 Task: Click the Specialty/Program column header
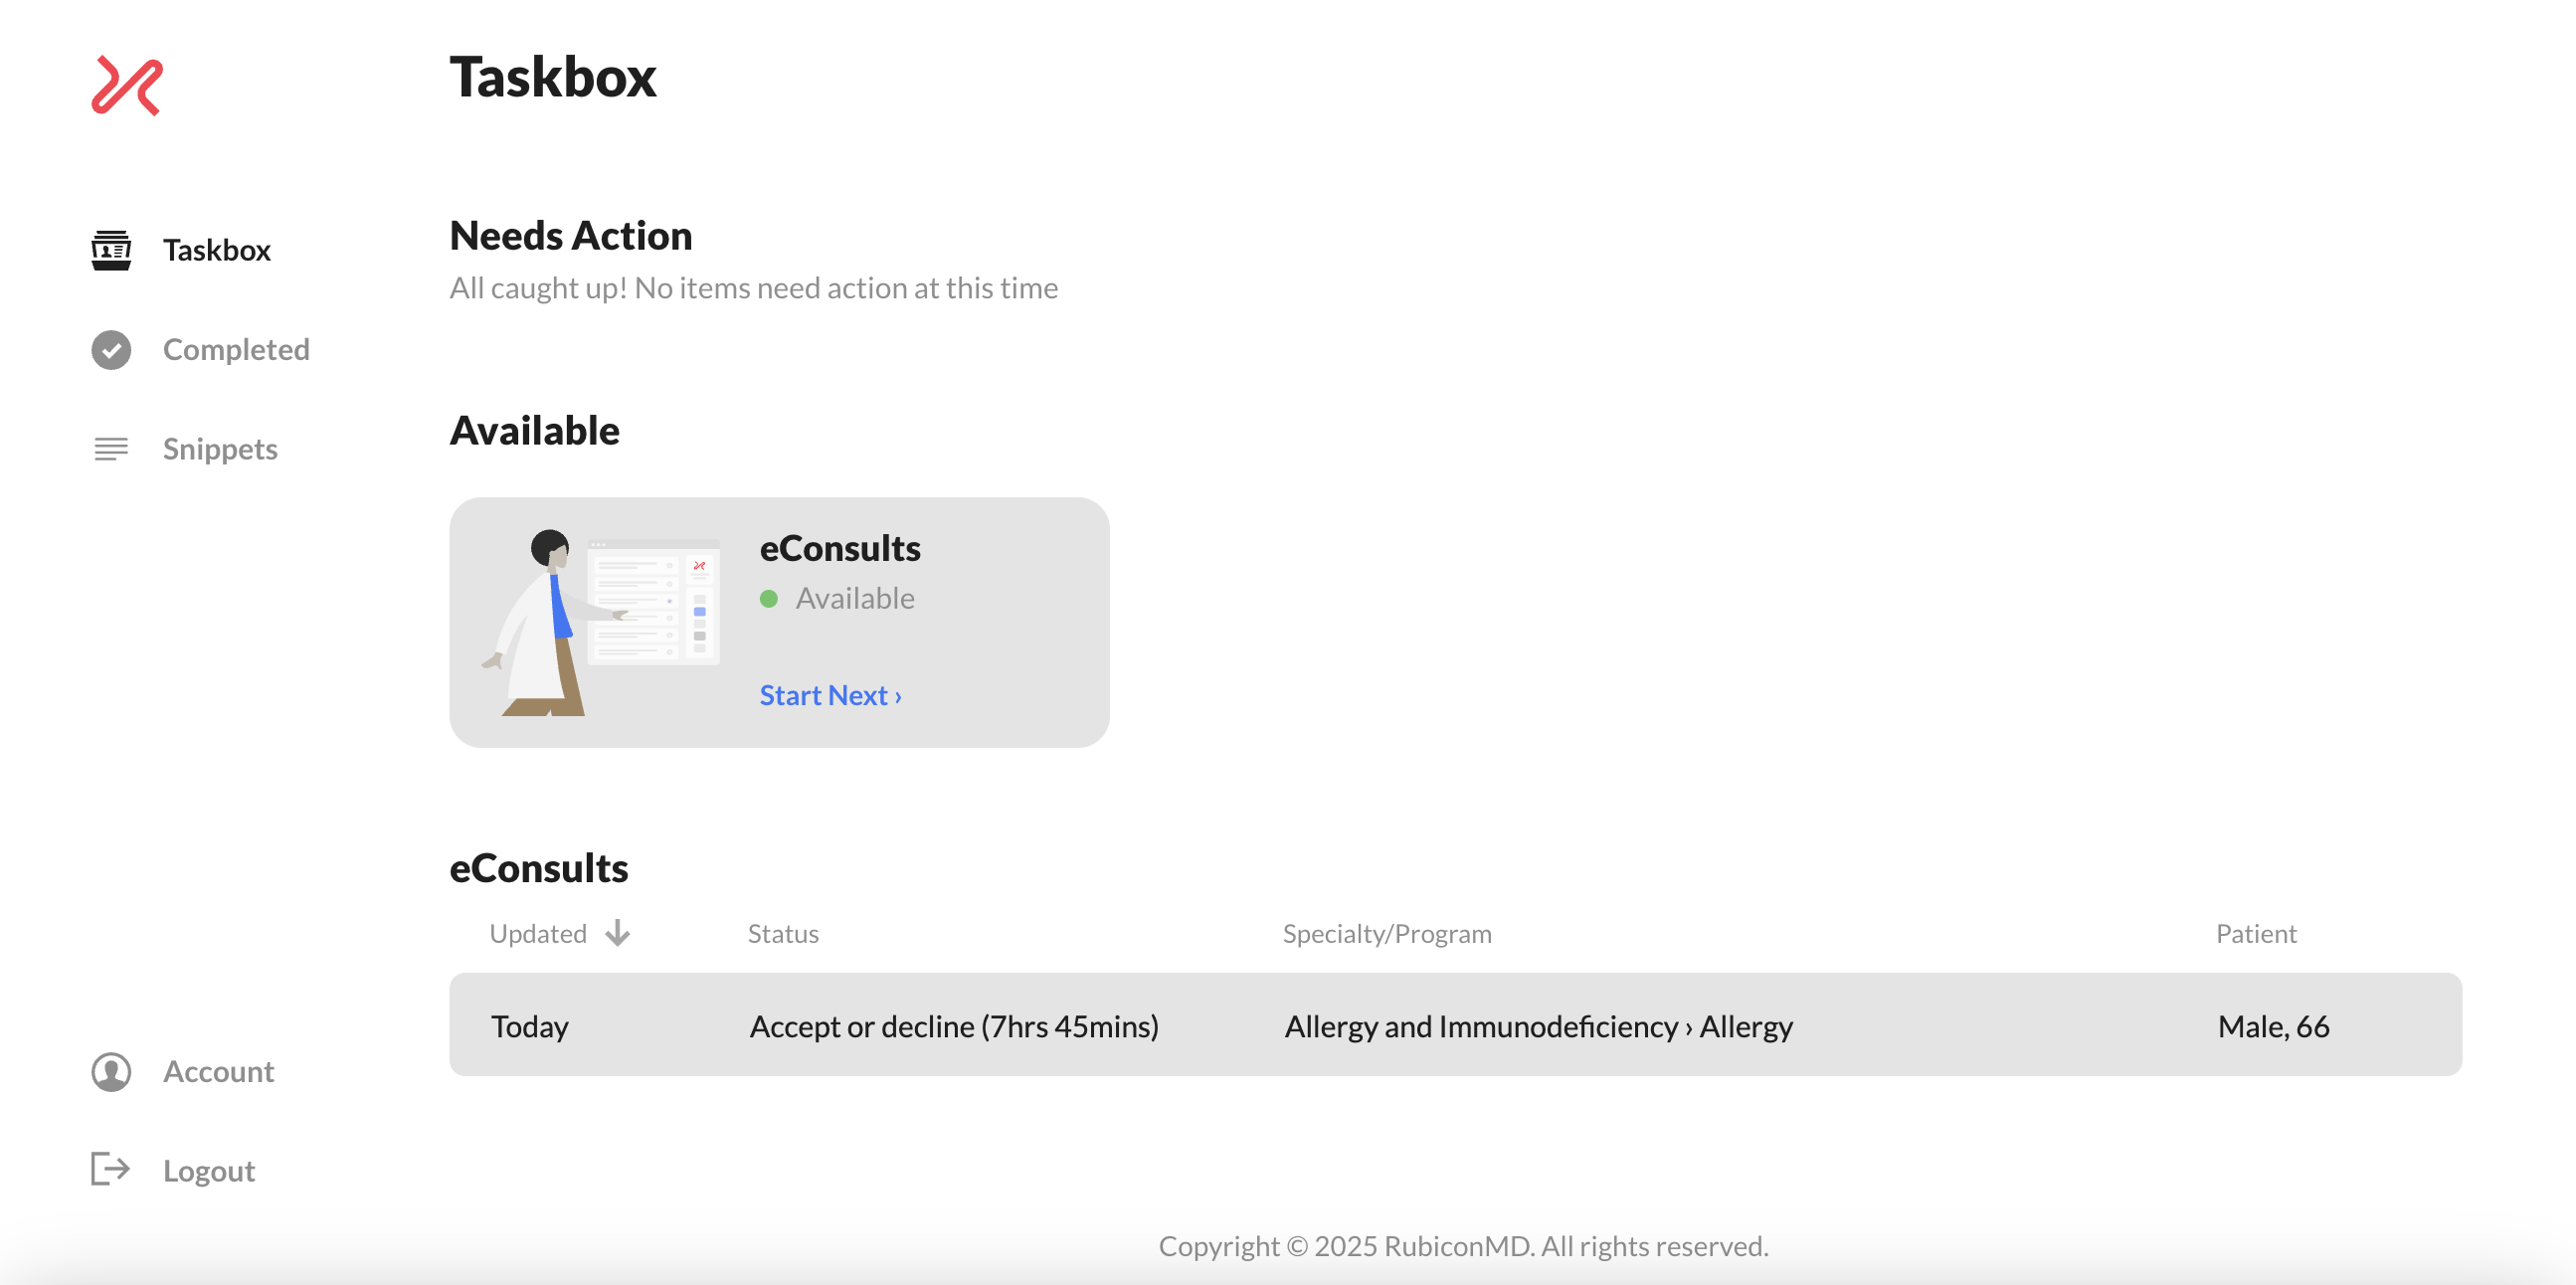pos(1387,933)
